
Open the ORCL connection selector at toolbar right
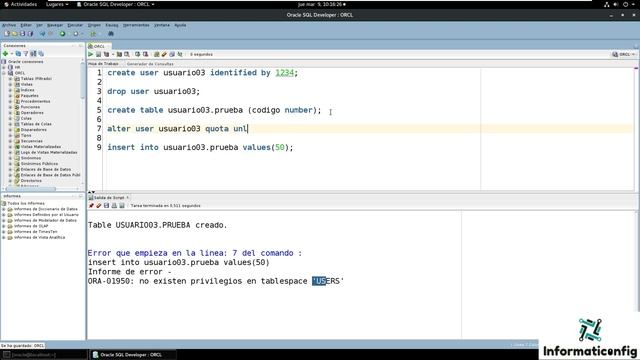coord(623,54)
